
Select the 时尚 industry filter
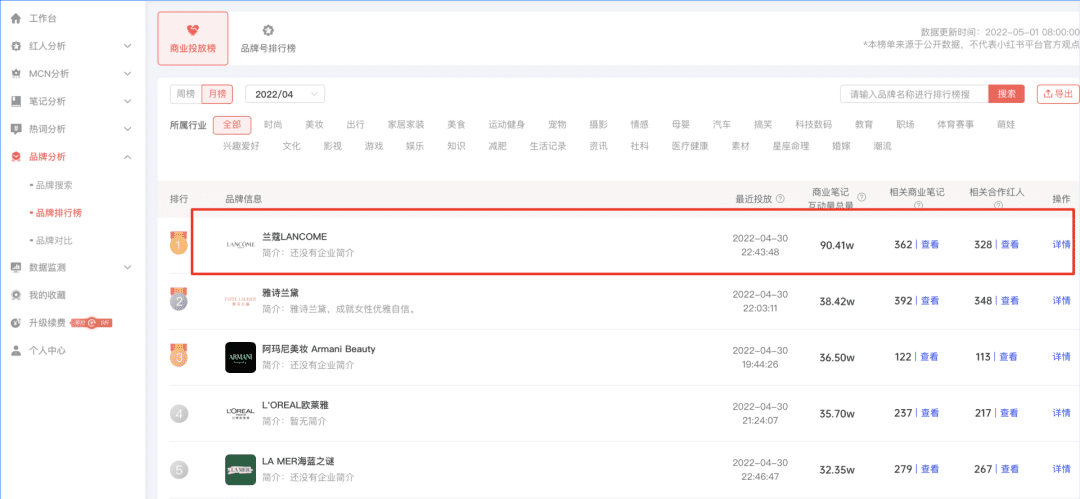pyautogui.click(x=273, y=125)
